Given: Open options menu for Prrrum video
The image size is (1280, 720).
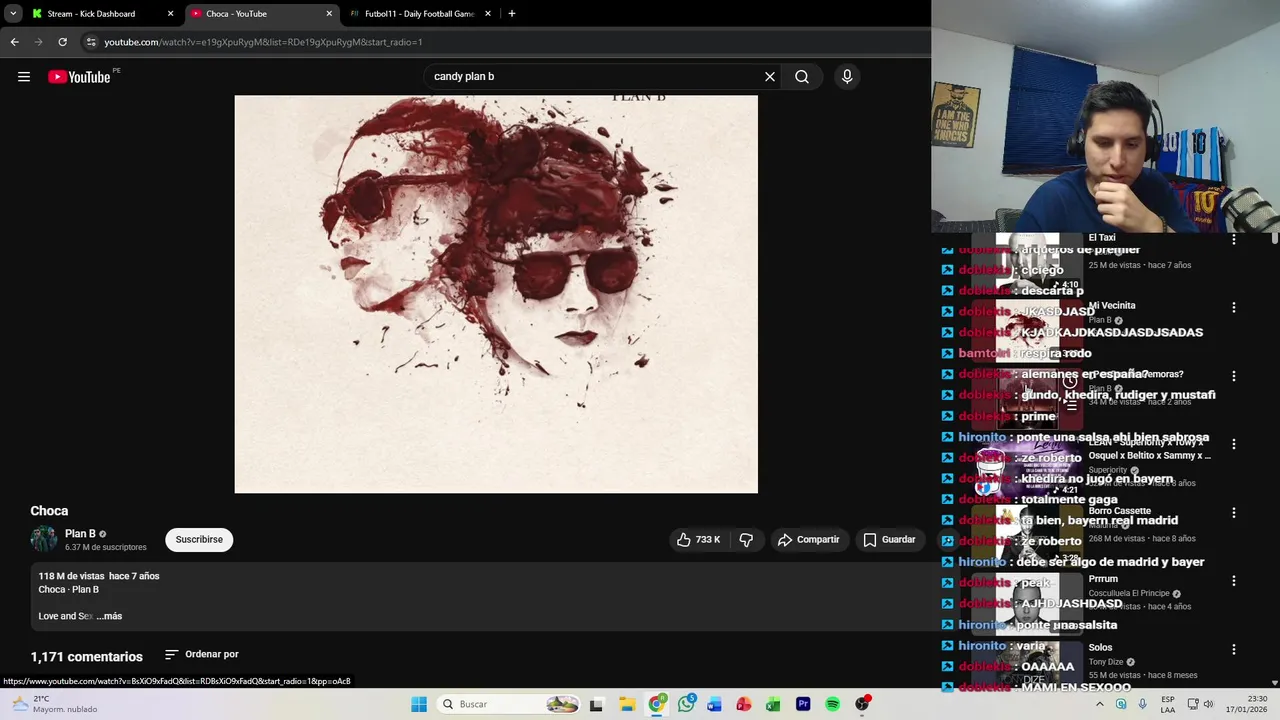Looking at the screenshot, I should [1234, 581].
